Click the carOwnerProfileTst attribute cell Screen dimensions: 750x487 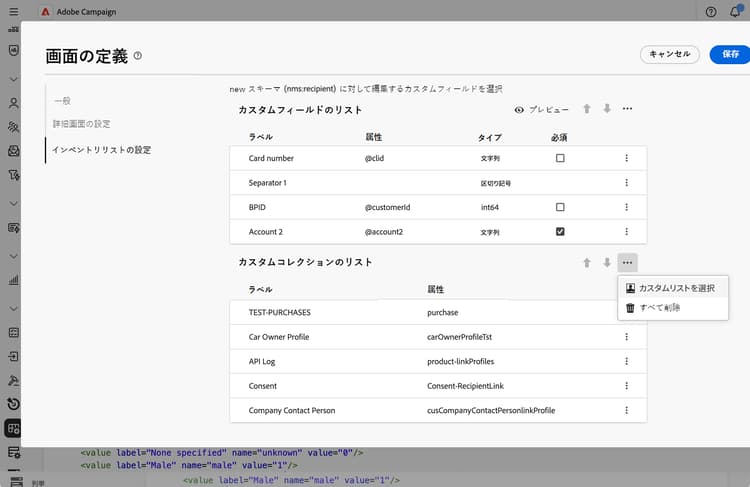tap(459, 337)
